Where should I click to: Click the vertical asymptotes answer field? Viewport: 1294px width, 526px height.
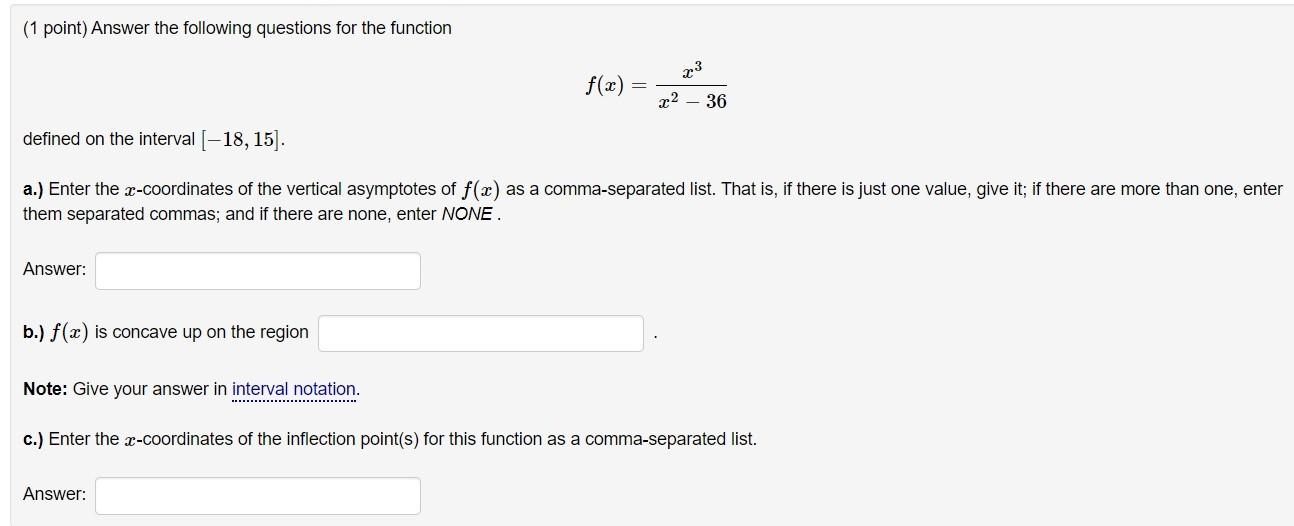pos(258,271)
